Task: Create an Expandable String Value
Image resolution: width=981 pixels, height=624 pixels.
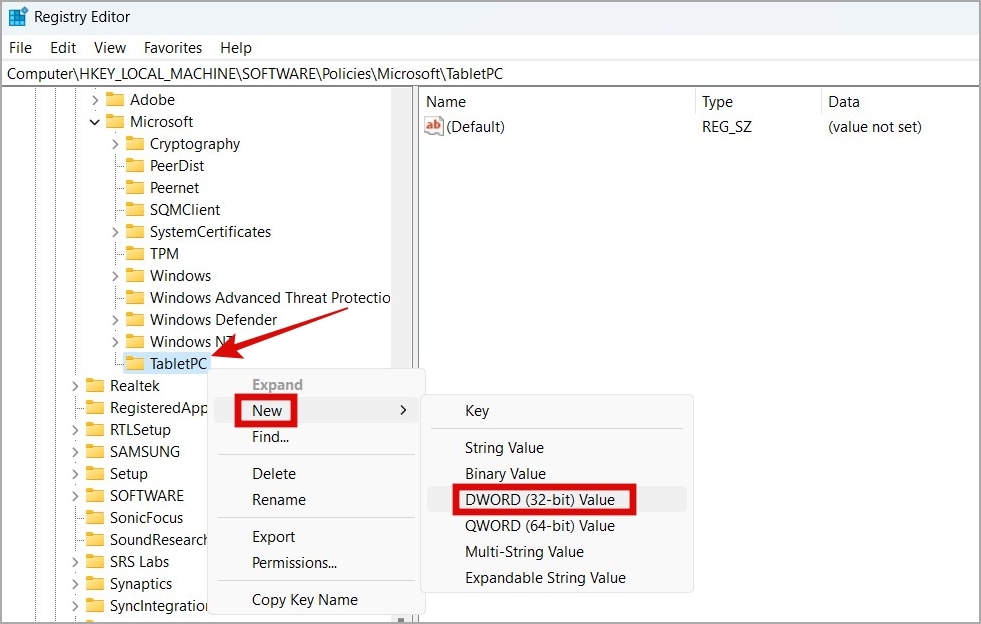Action: pyautogui.click(x=557, y=578)
